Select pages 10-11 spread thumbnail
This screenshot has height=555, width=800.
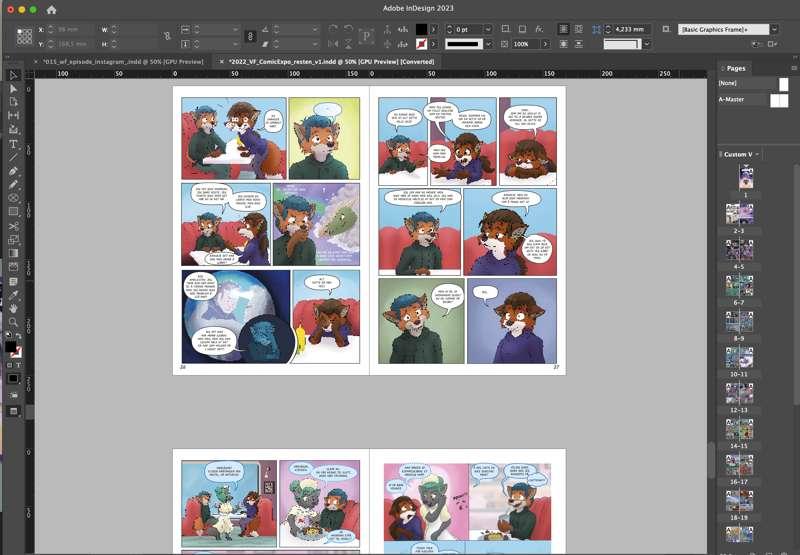[739, 357]
